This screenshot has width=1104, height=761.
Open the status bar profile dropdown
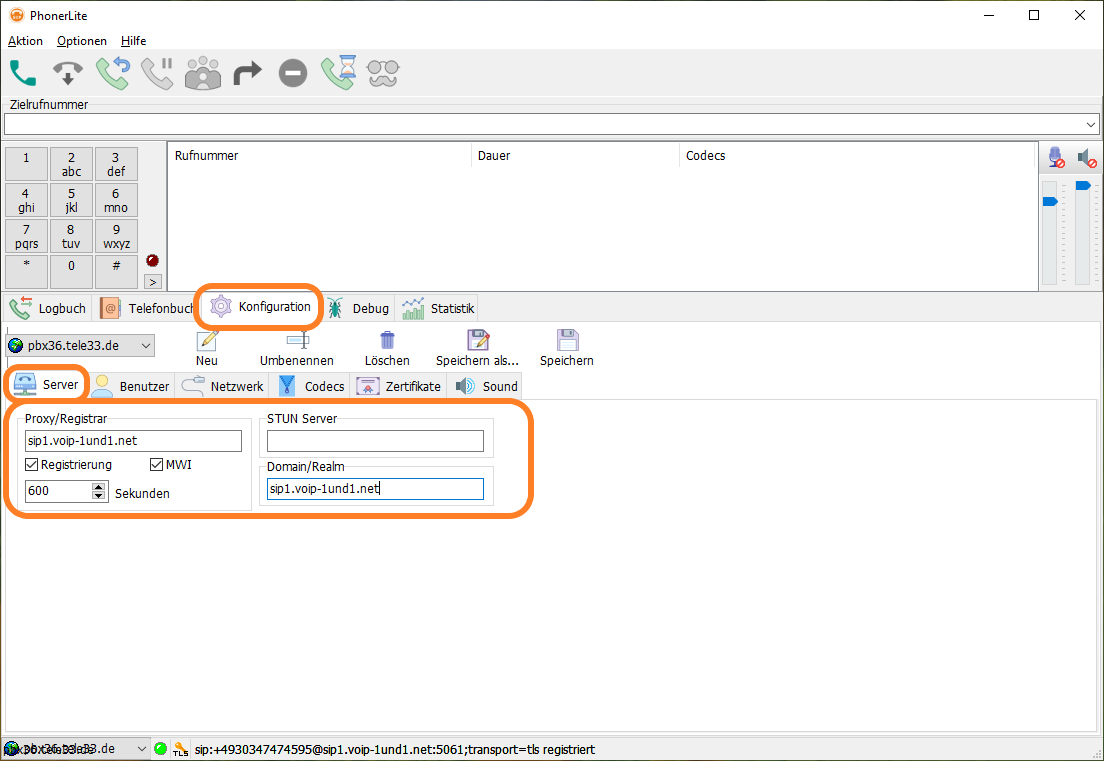click(142, 749)
